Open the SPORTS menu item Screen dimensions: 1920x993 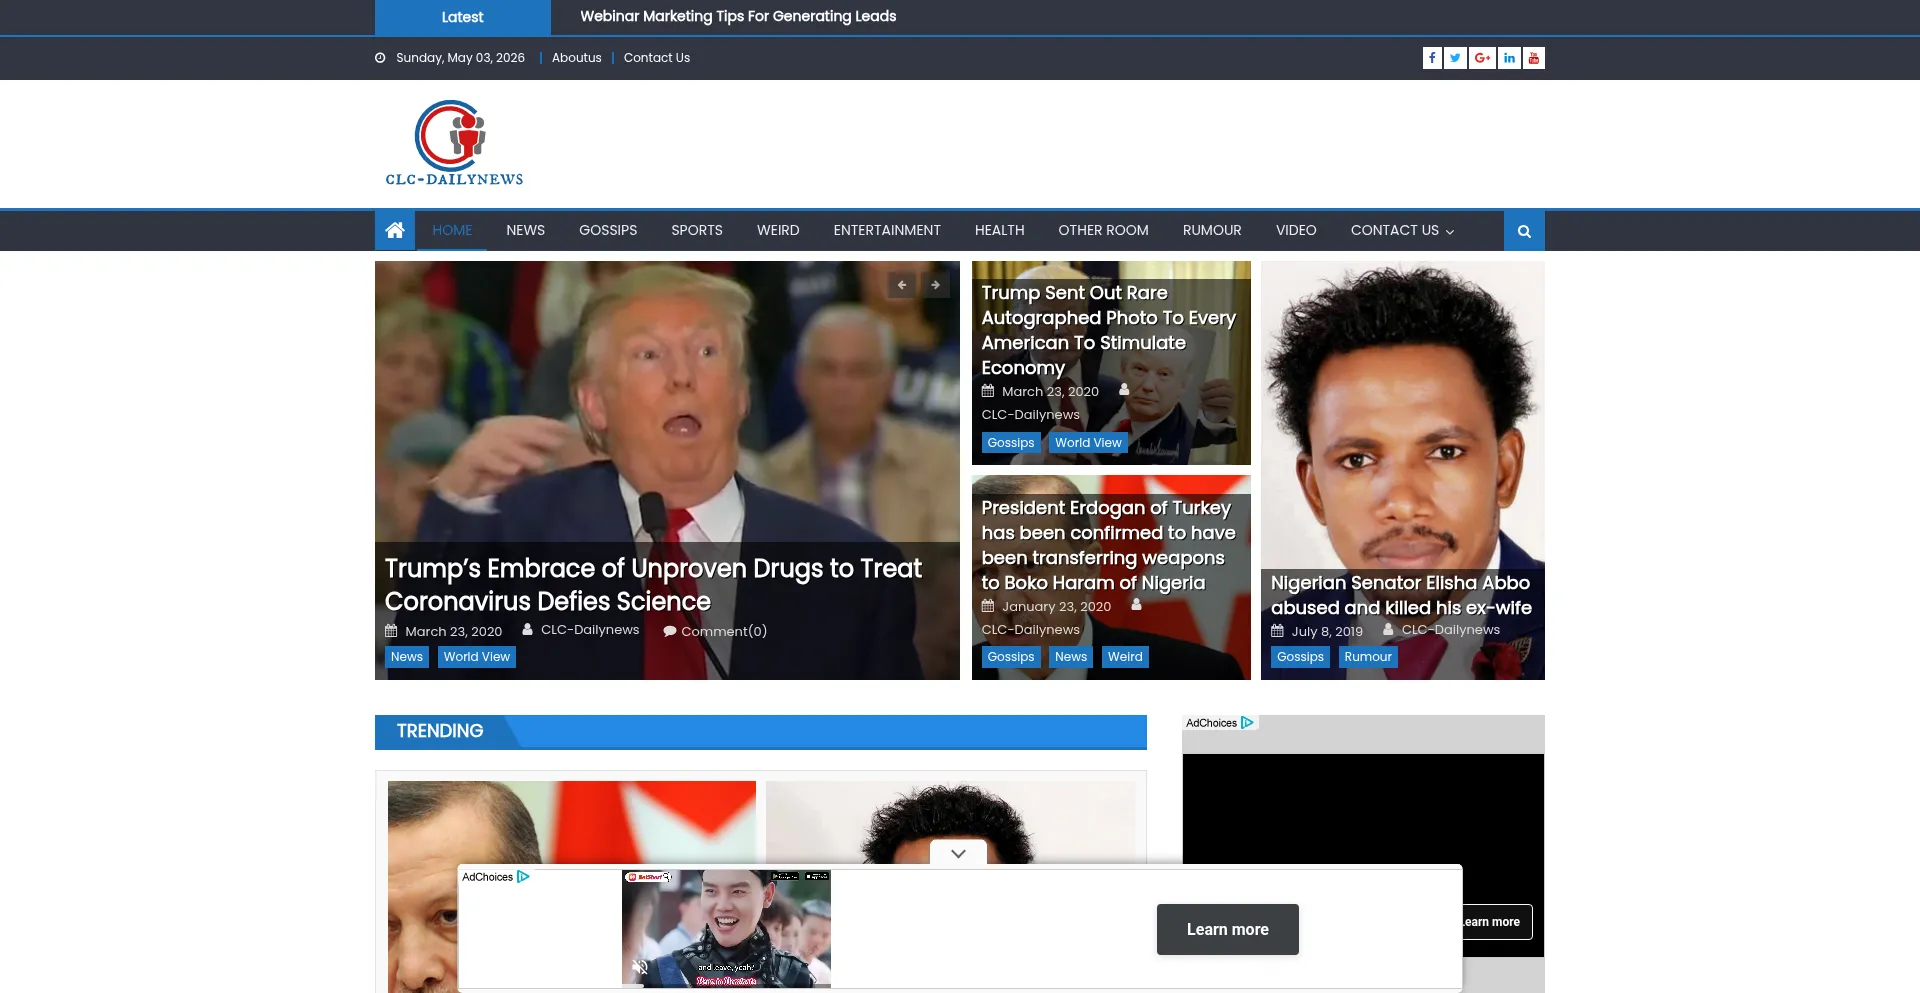tap(697, 230)
